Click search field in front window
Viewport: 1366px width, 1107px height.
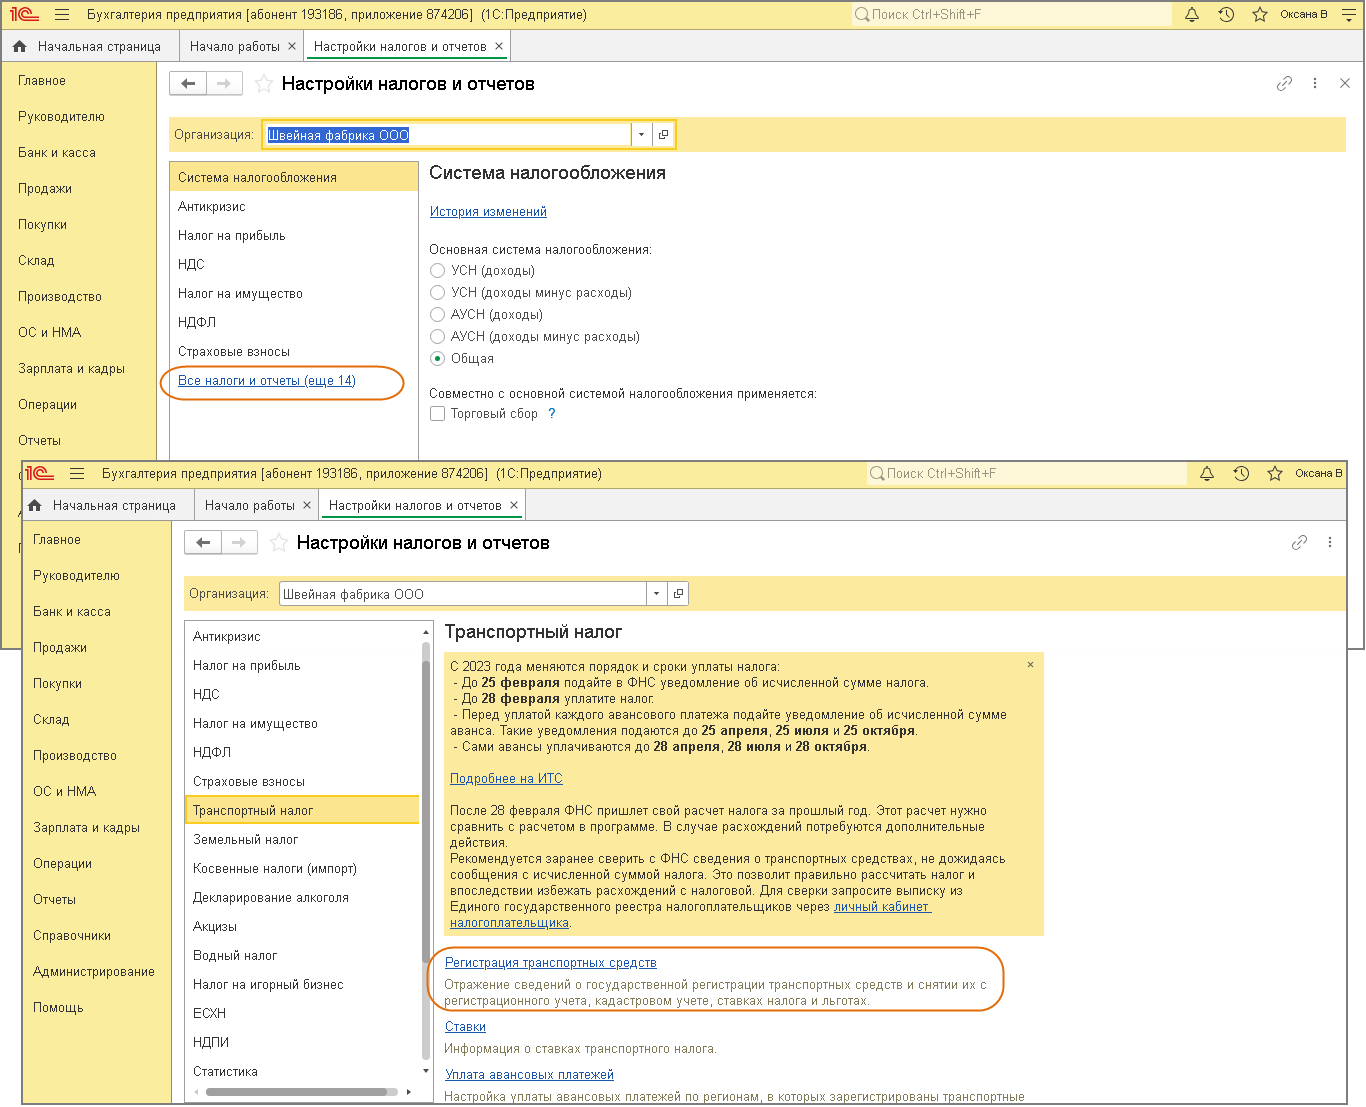tap(1027, 474)
